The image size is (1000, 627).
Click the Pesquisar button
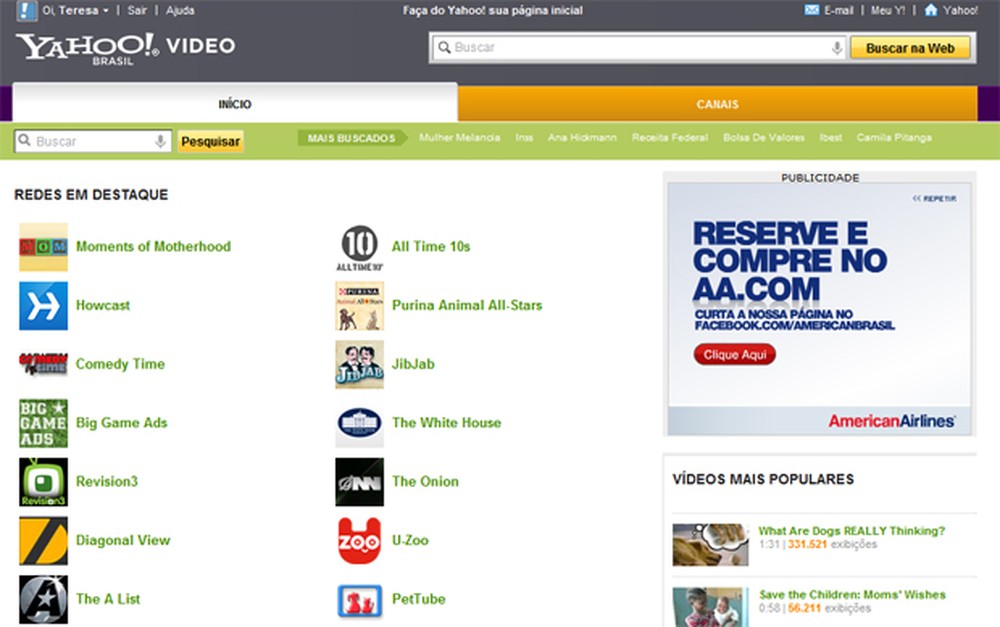click(x=210, y=142)
